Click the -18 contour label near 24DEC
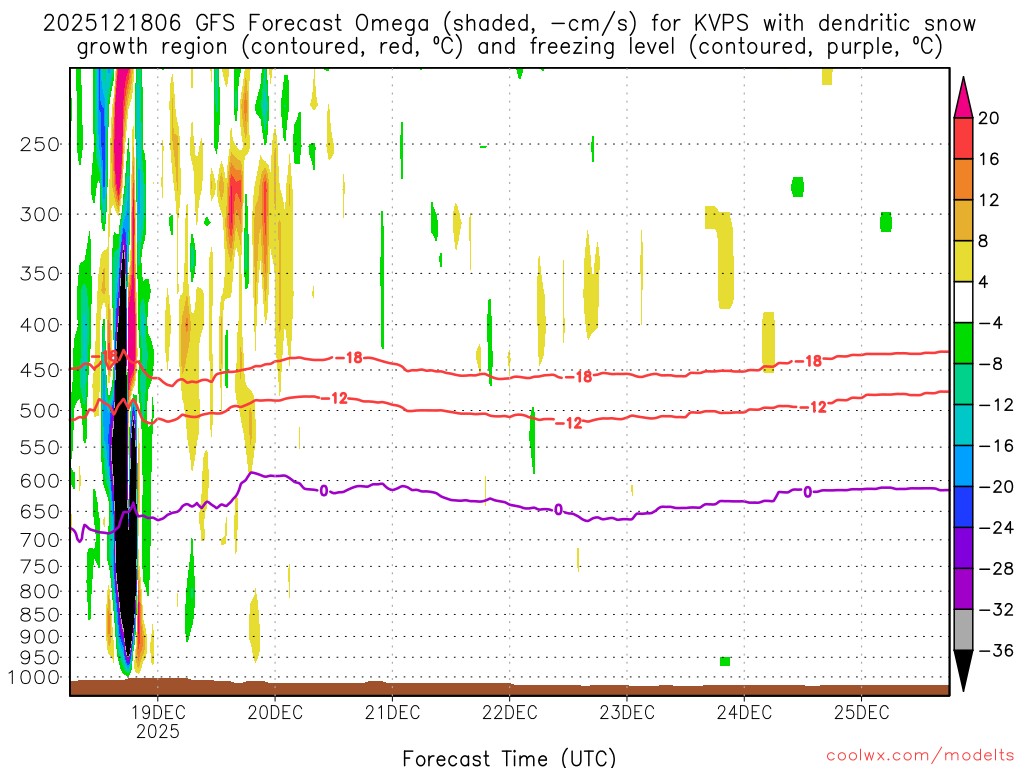 [807, 361]
